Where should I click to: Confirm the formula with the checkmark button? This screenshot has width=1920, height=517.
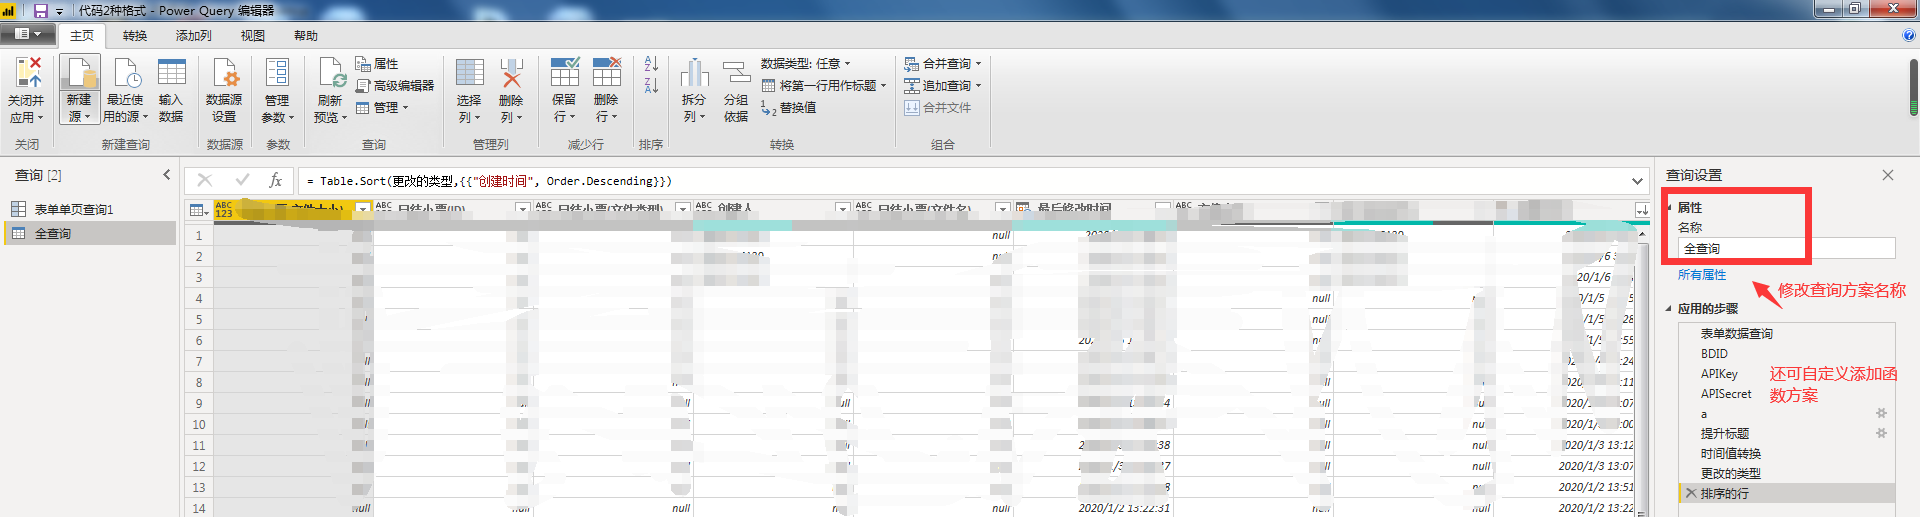click(242, 180)
